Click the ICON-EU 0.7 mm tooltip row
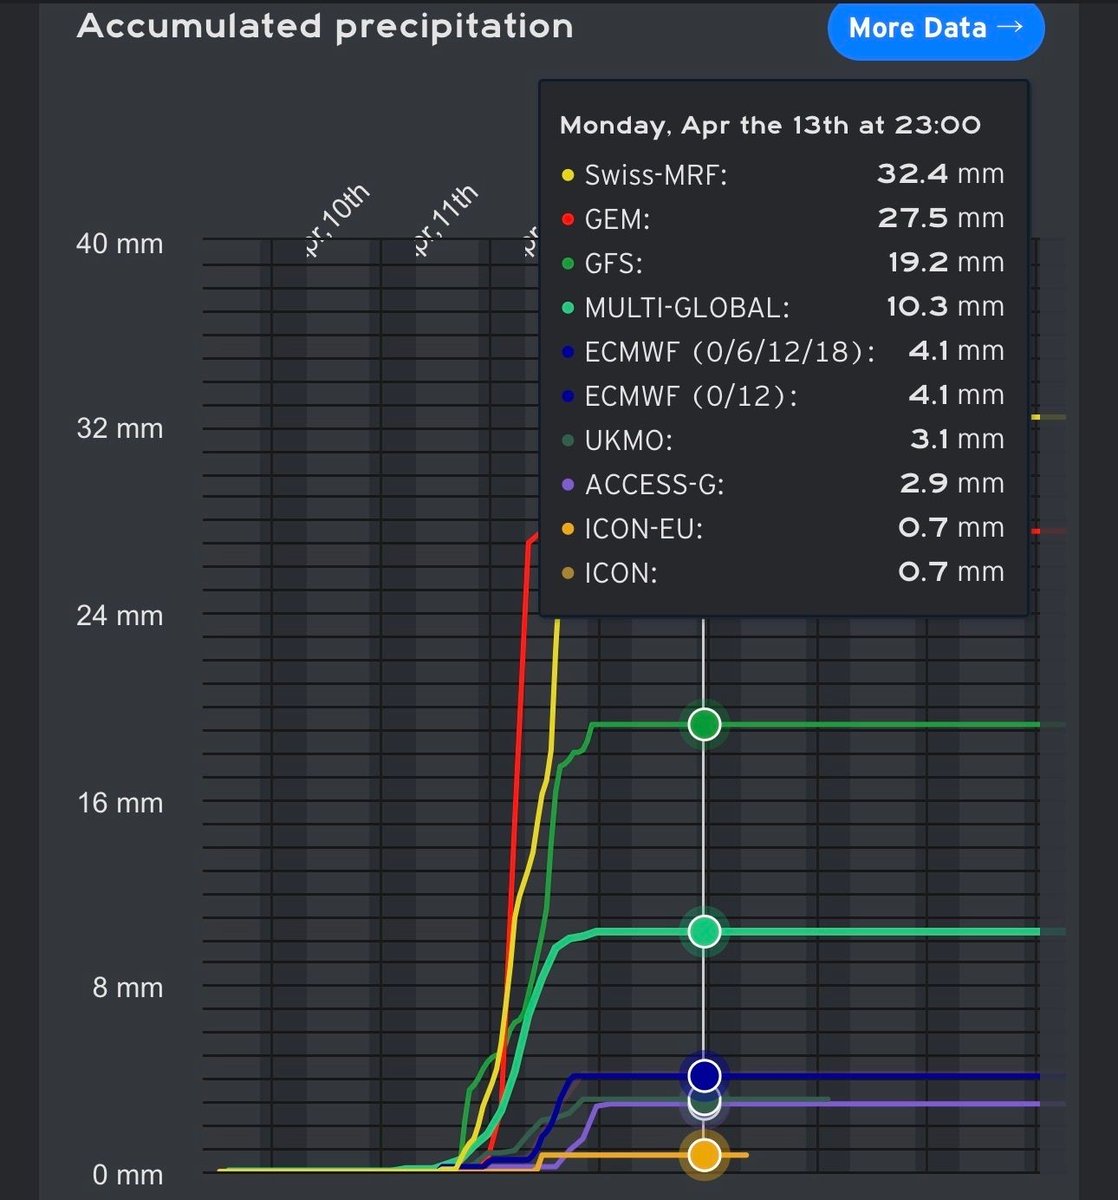The height and width of the screenshot is (1200, 1118). coord(782,527)
